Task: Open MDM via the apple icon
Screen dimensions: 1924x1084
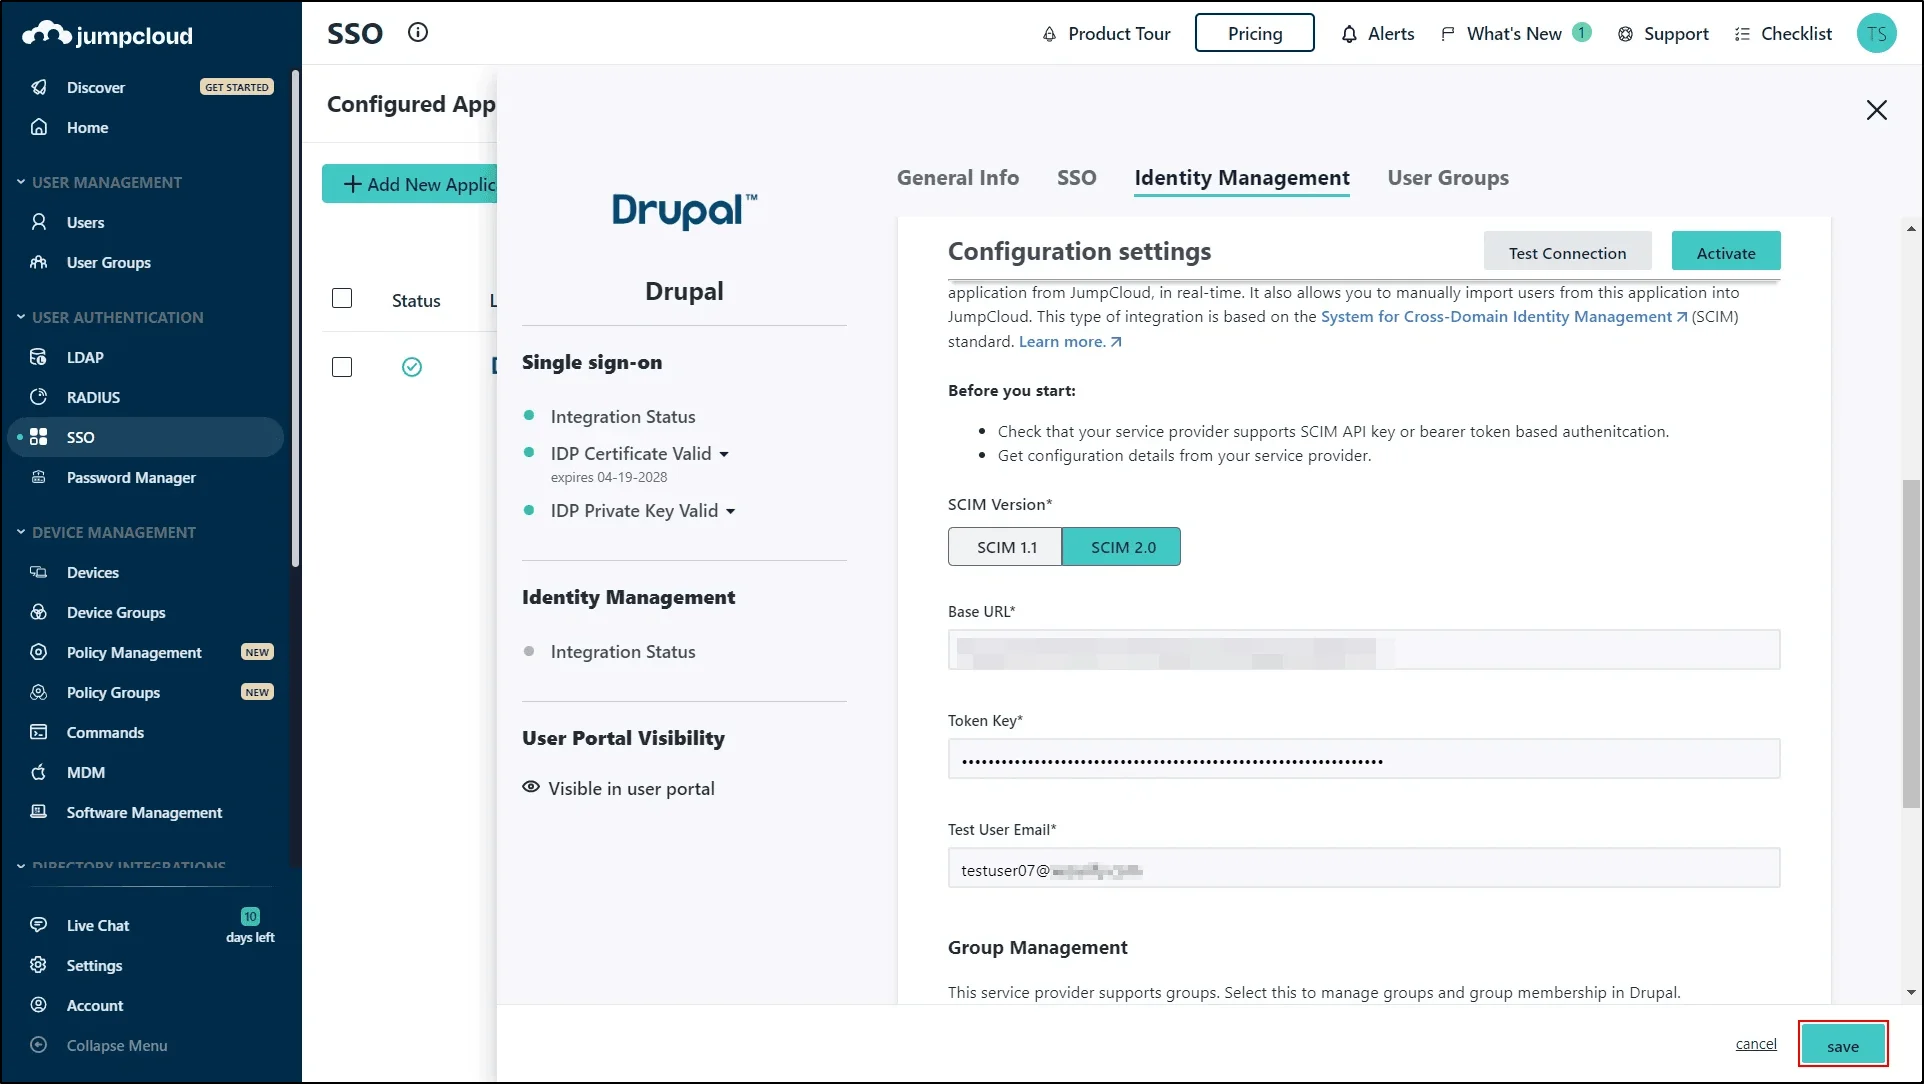Action: point(39,772)
